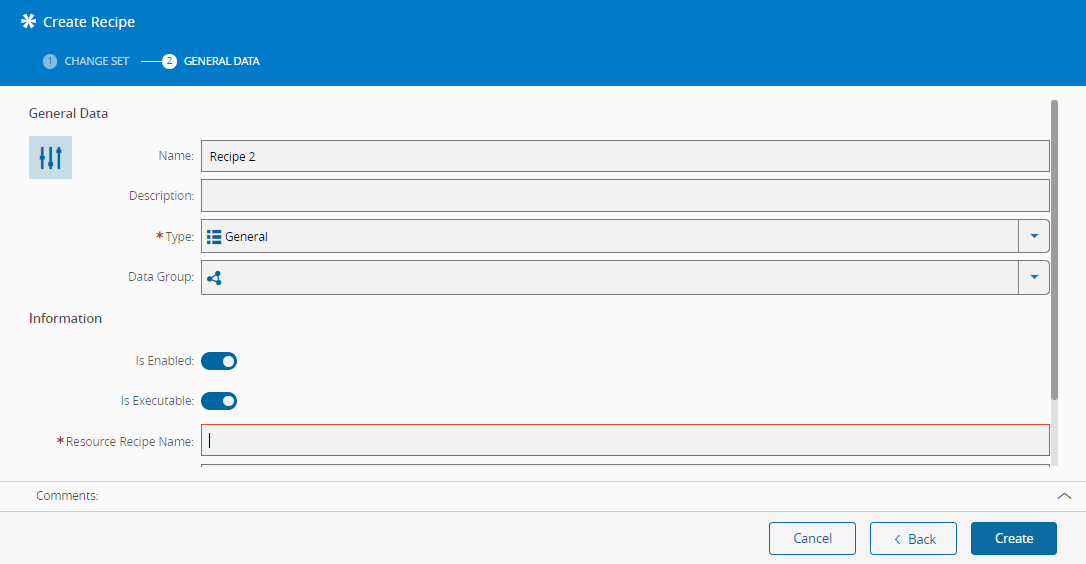Click the share-nodes icon in Data Group field
Viewport: 1086px width, 564px height.
tap(214, 278)
